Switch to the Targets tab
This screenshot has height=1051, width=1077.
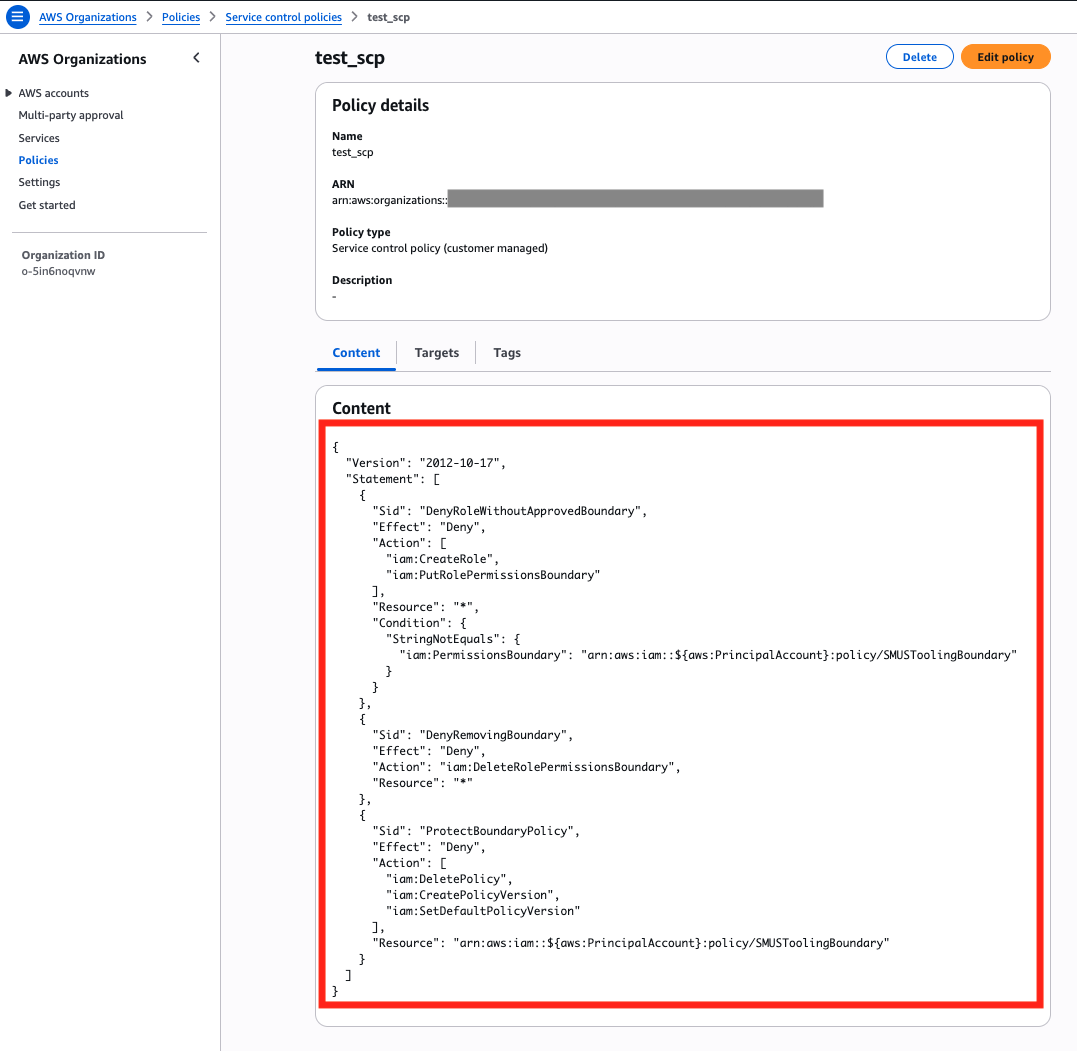436,352
